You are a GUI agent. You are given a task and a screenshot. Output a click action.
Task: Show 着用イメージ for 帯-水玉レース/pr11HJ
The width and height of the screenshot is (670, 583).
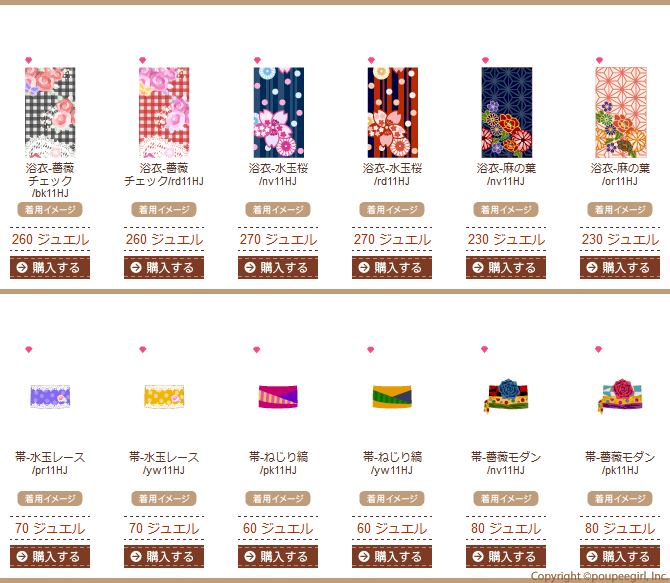pyautogui.click(x=50, y=498)
